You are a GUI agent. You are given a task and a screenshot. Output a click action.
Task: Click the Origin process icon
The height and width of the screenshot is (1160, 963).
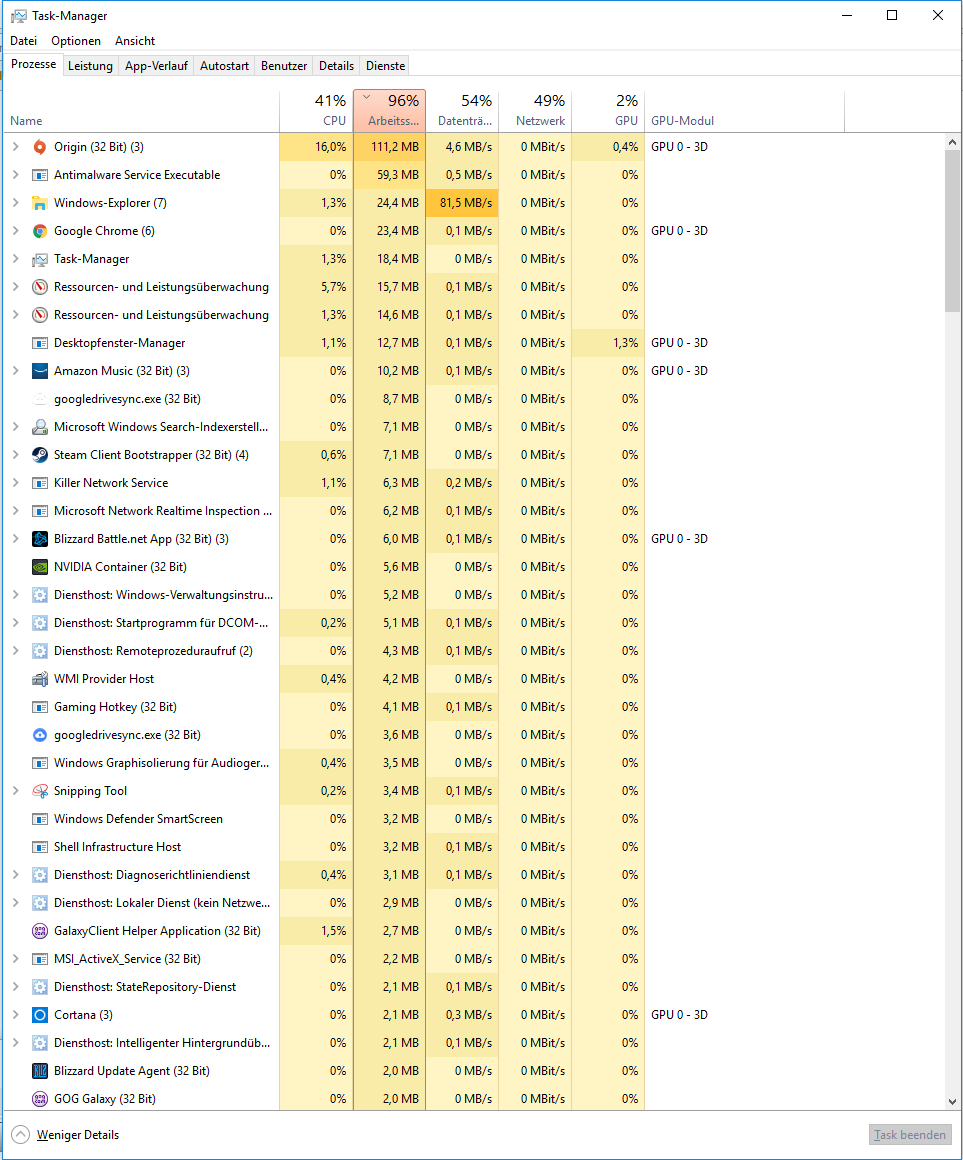tap(40, 147)
